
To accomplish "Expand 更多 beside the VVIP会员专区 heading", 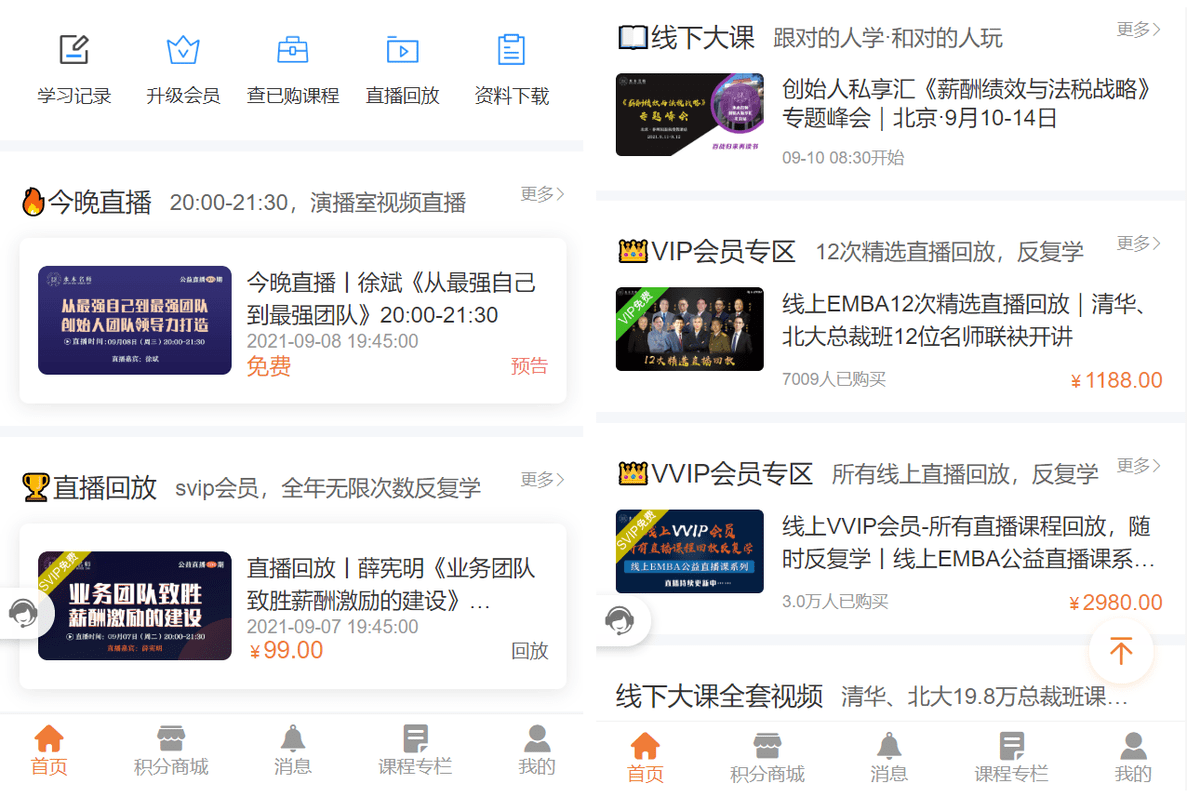I will [x=1138, y=466].
